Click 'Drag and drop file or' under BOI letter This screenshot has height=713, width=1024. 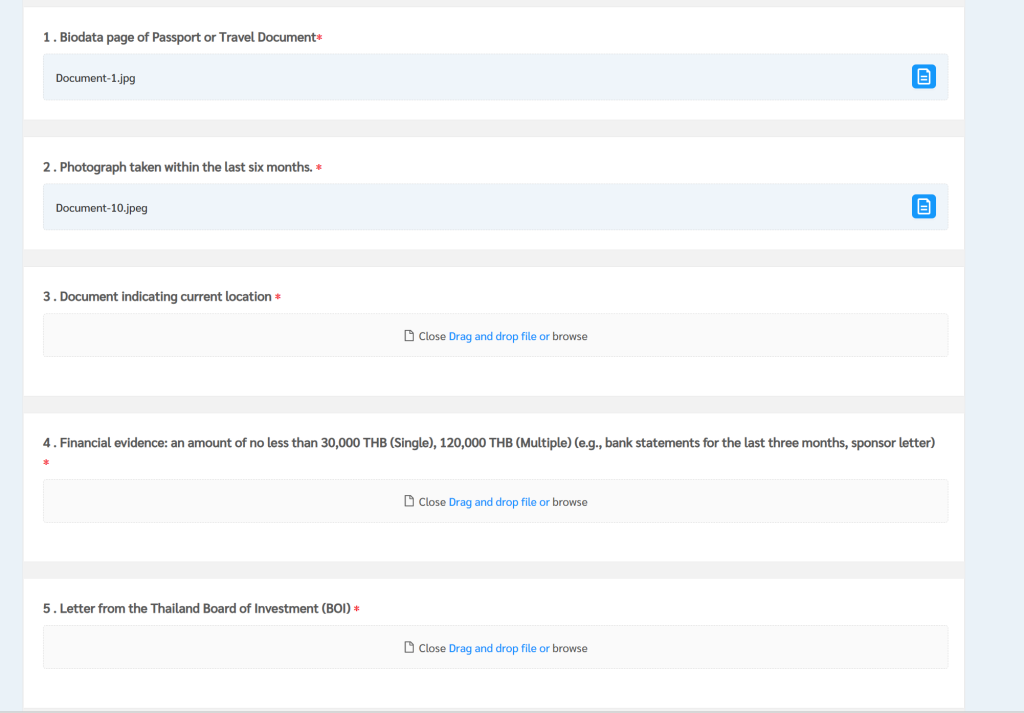tap(498, 648)
